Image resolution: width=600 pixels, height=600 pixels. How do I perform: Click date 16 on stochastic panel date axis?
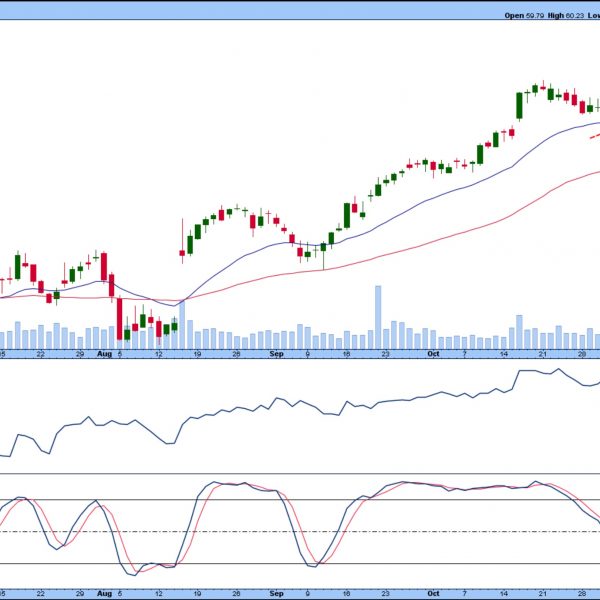(346, 594)
